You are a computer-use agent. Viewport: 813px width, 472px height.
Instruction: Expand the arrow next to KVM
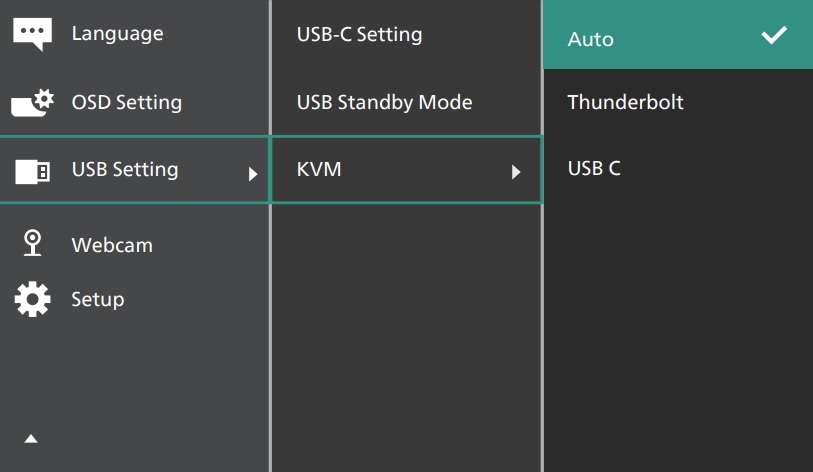(x=516, y=172)
